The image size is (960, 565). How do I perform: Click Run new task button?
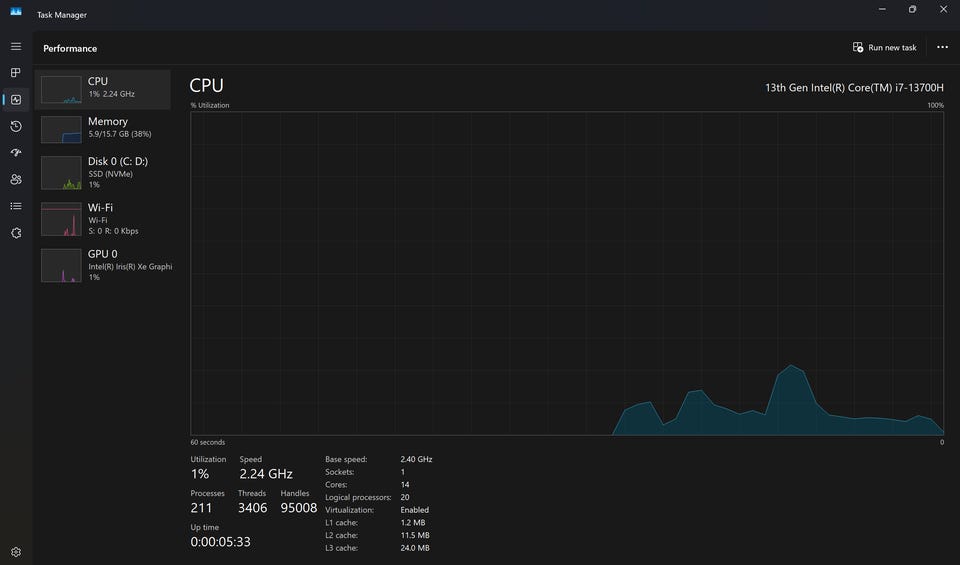885,47
